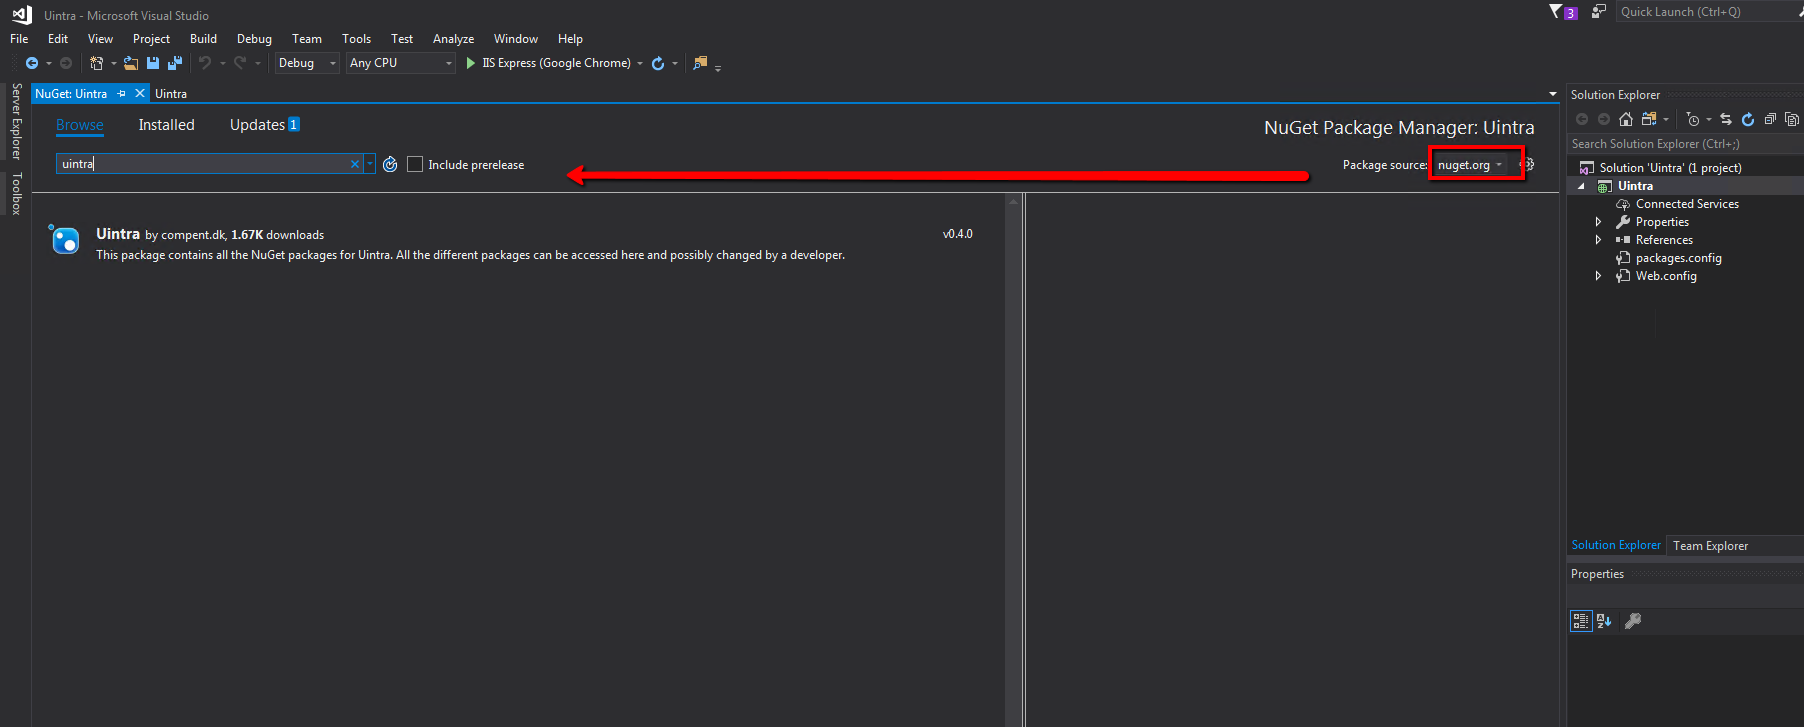Open the Server Explorer side panel
This screenshot has height=727, width=1804.
click(16, 121)
